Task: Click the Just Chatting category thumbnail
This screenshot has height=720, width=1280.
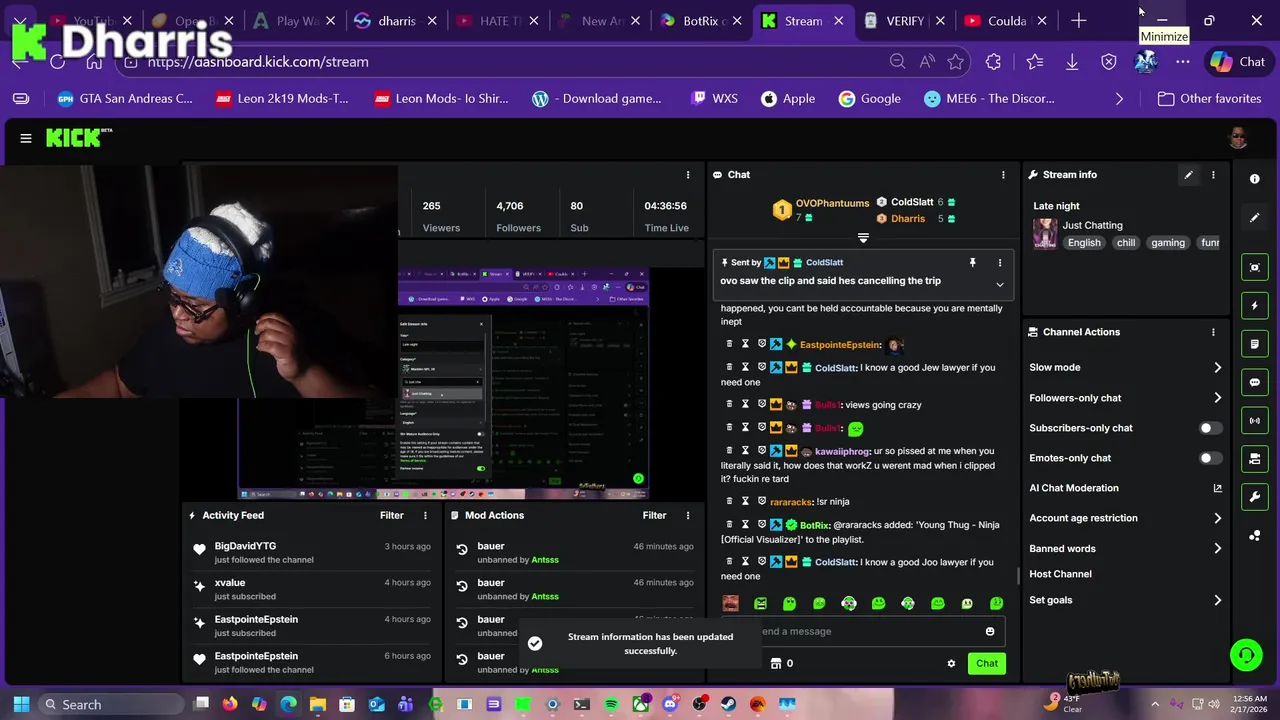Action: pos(1045,233)
